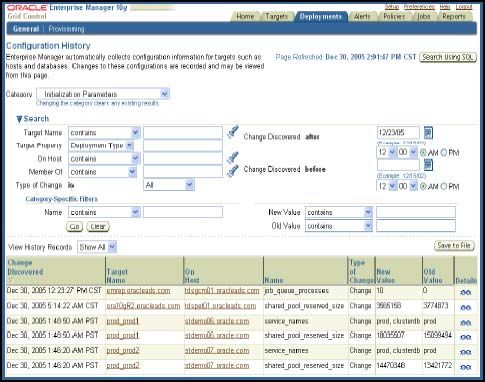This screenshot has width=485, height=382.
Task: Click the Clear button
Action: tap(98, 227)
